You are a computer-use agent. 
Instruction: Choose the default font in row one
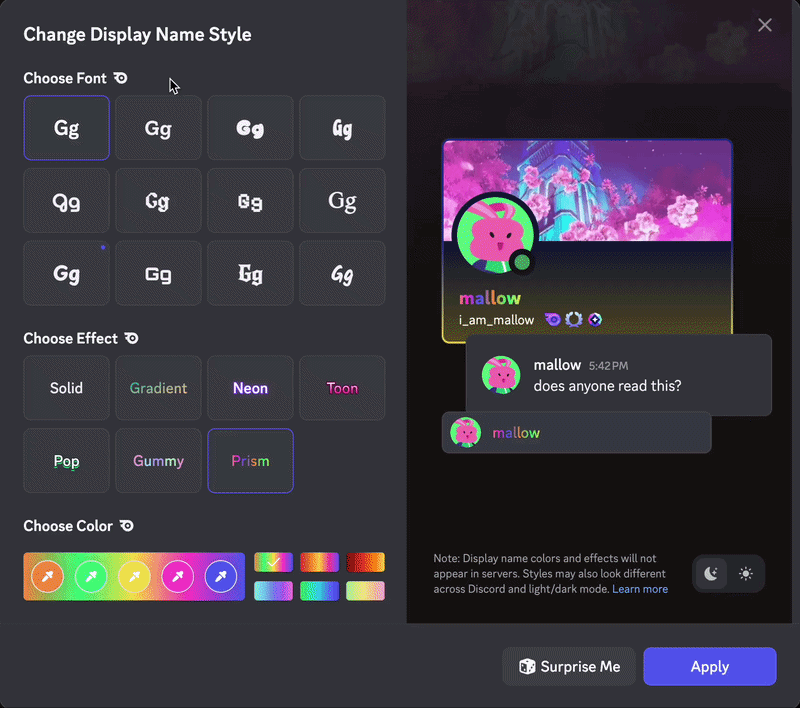(x=66, y=128)
